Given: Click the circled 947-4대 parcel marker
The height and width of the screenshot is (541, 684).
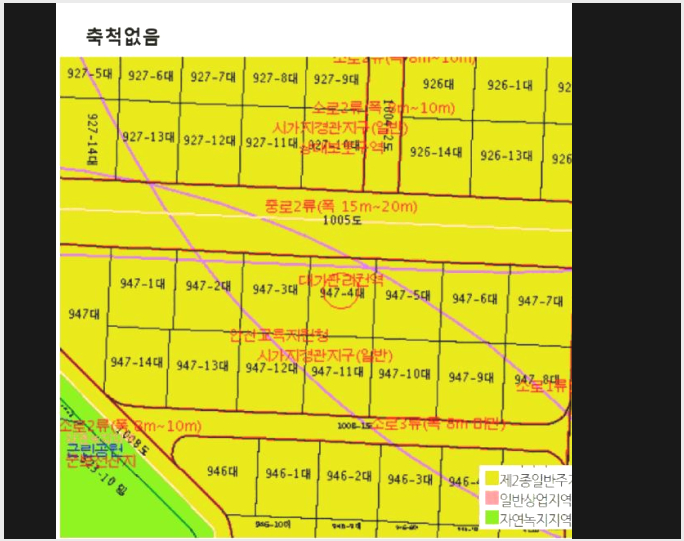Looking at the screenshot, I should coord(341,293).
